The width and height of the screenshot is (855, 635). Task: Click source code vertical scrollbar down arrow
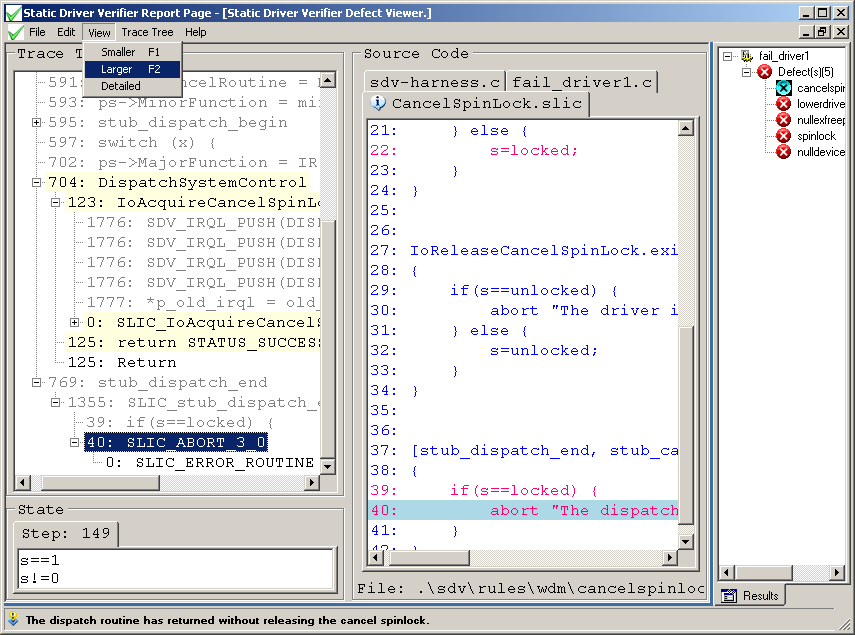coord(685,542)
